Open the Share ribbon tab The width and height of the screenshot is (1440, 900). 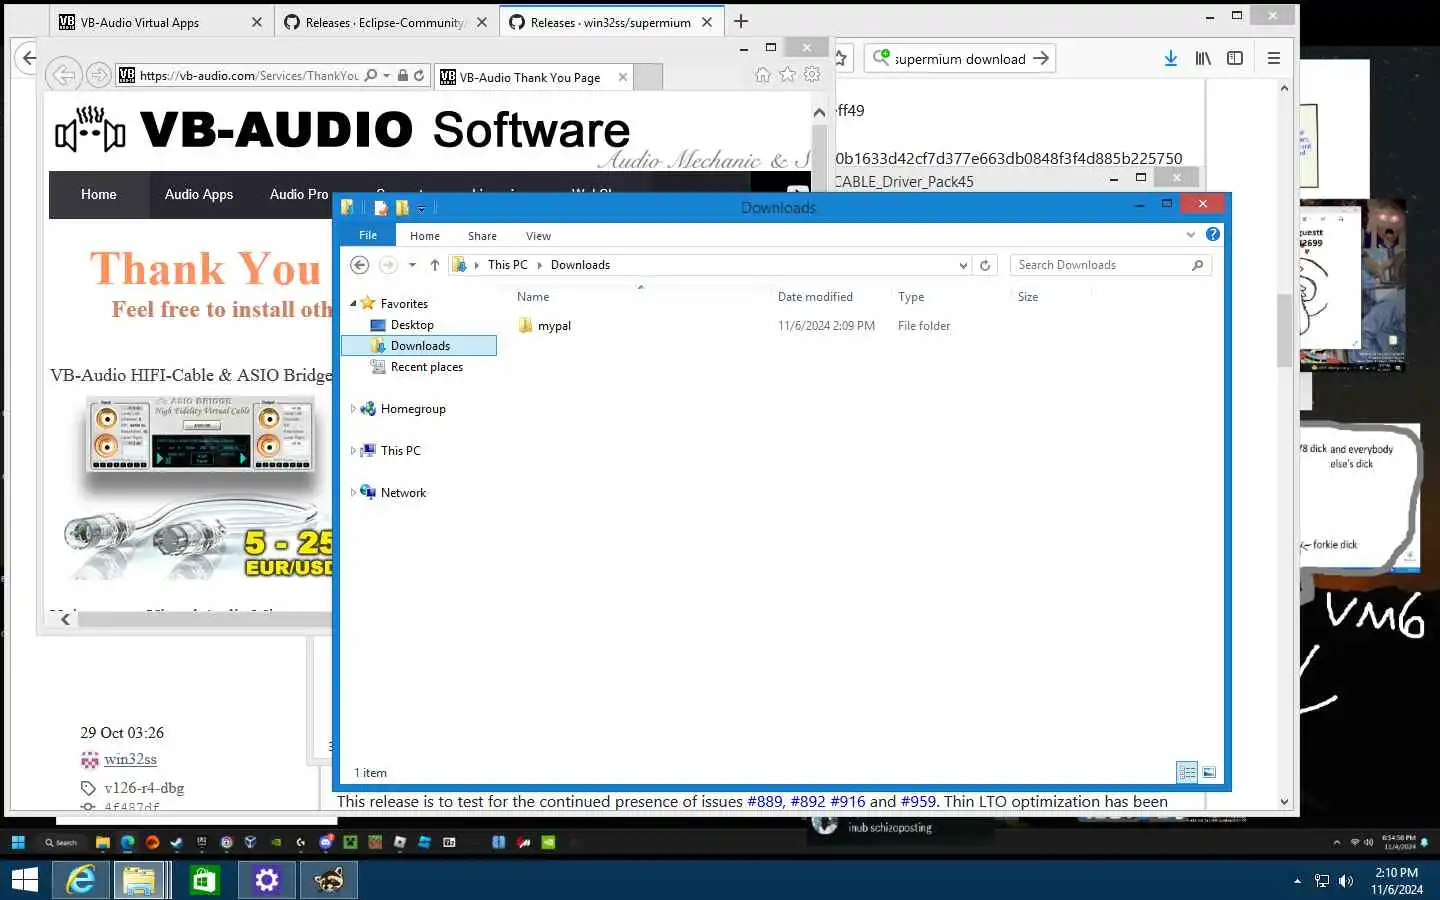(482, 236)
